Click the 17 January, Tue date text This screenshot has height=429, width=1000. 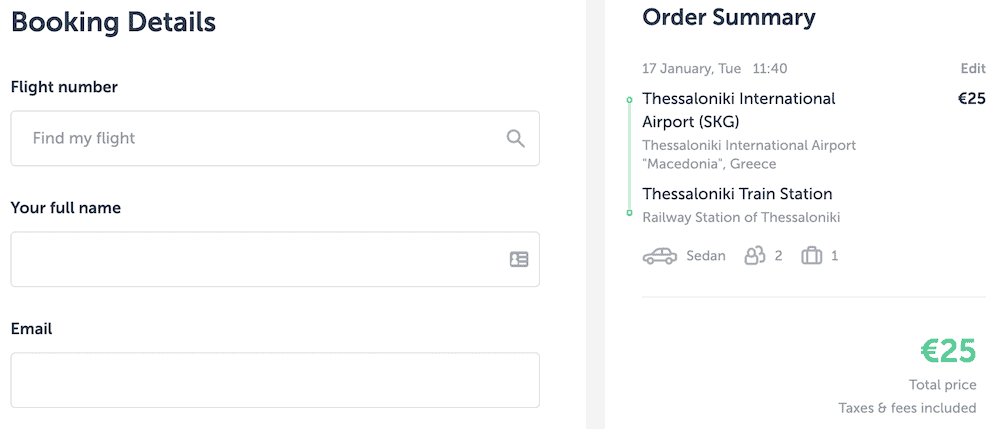coord(691,69)
